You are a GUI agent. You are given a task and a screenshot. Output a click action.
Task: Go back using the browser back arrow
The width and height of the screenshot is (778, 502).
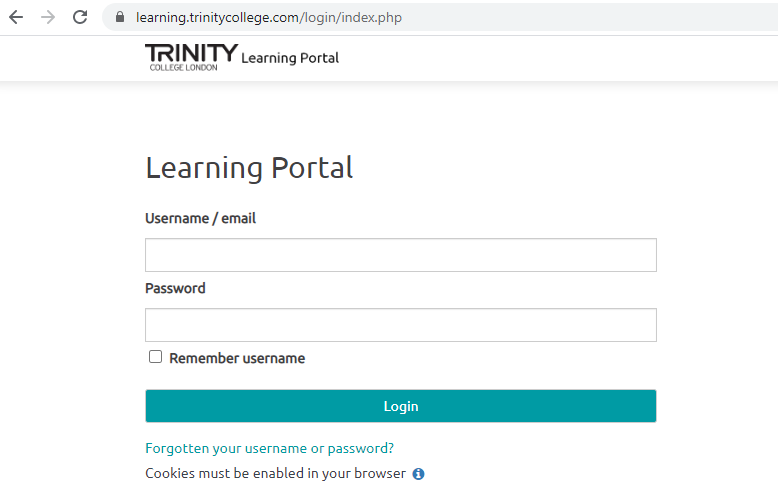click(16, 17)
